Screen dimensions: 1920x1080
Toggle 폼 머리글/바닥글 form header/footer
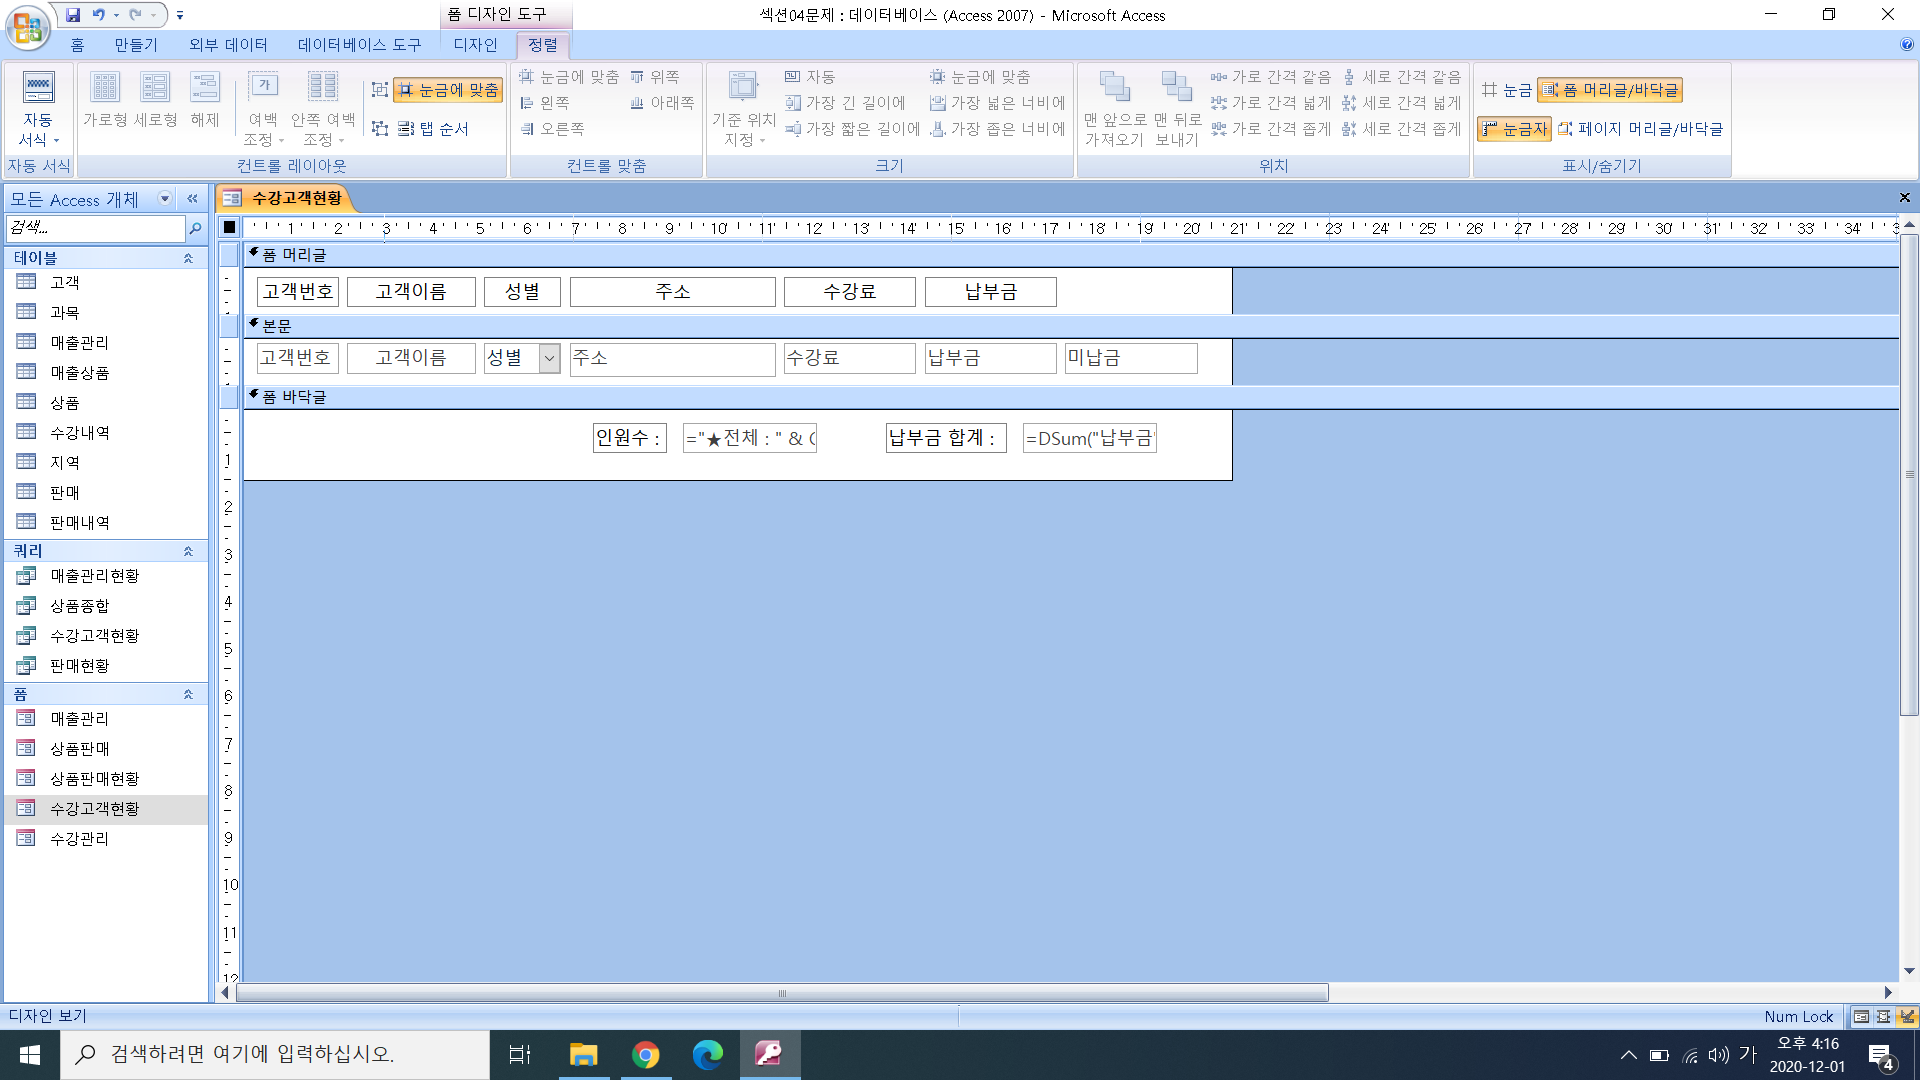pyautogui.click(x=1610, y=90)
